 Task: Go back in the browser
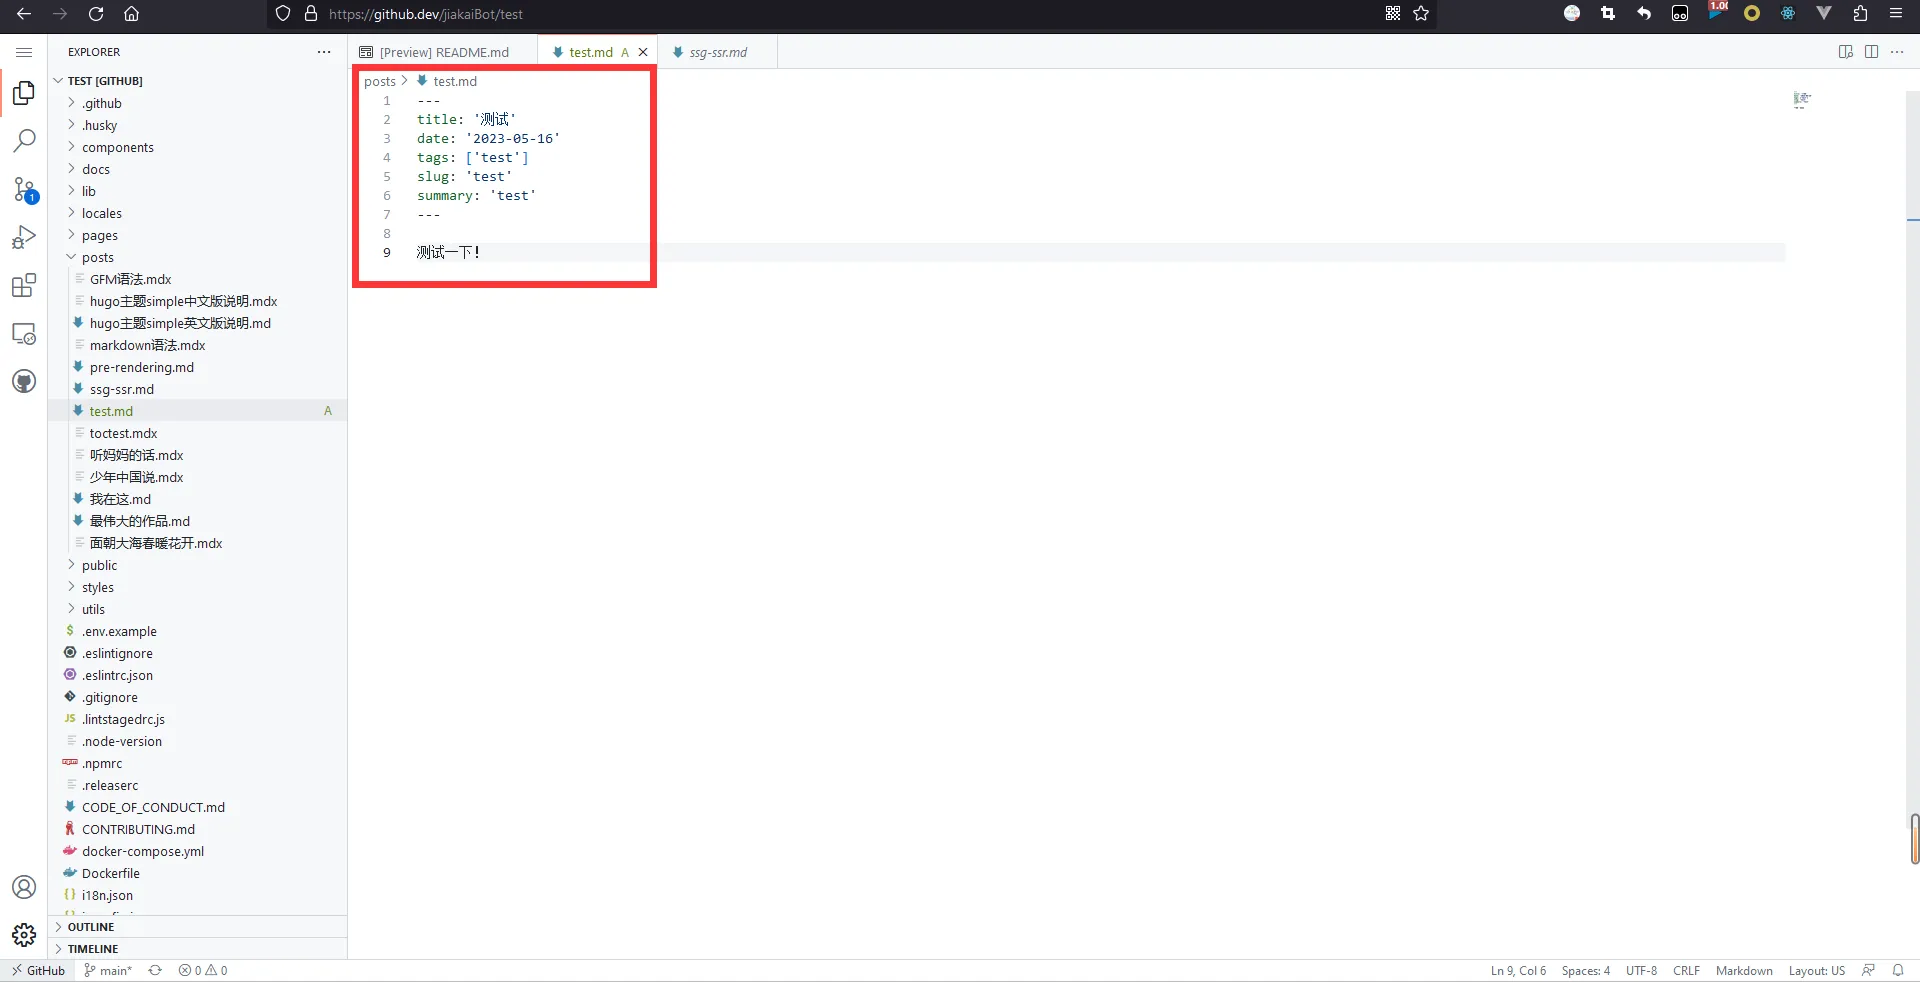click(x=24, y=14)
